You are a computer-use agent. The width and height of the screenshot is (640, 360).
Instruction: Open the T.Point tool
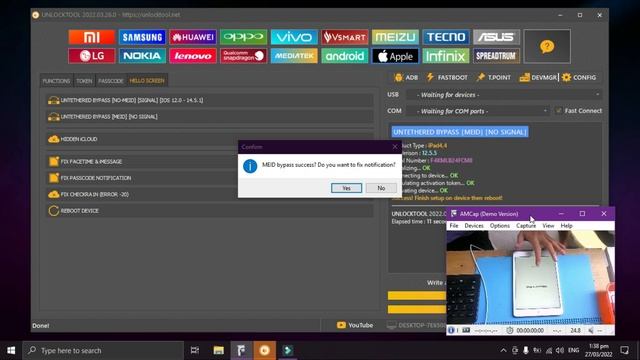coord(493,77)
